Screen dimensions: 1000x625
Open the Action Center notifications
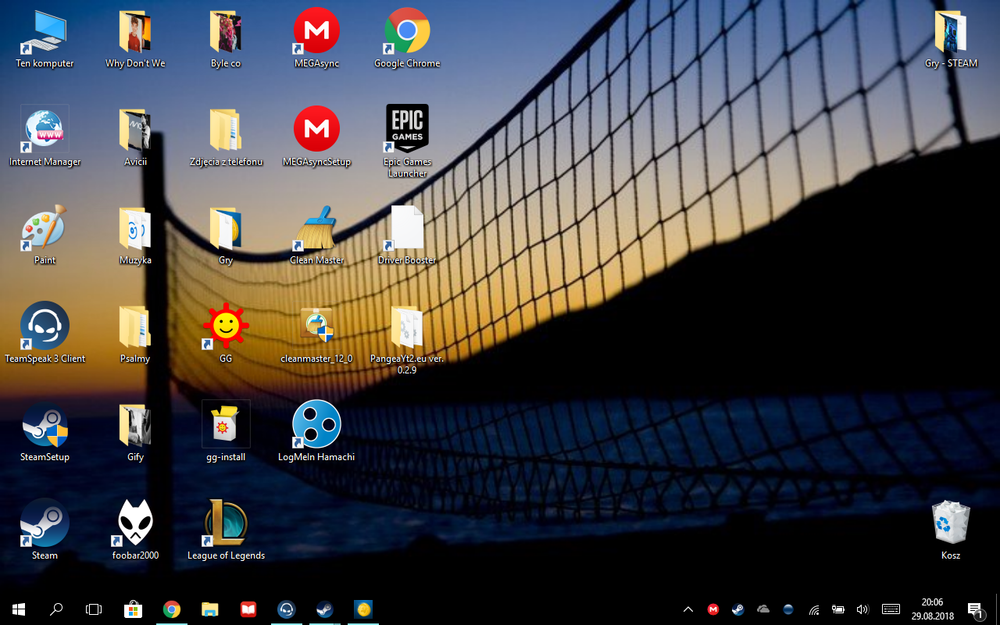click(974, 610)
